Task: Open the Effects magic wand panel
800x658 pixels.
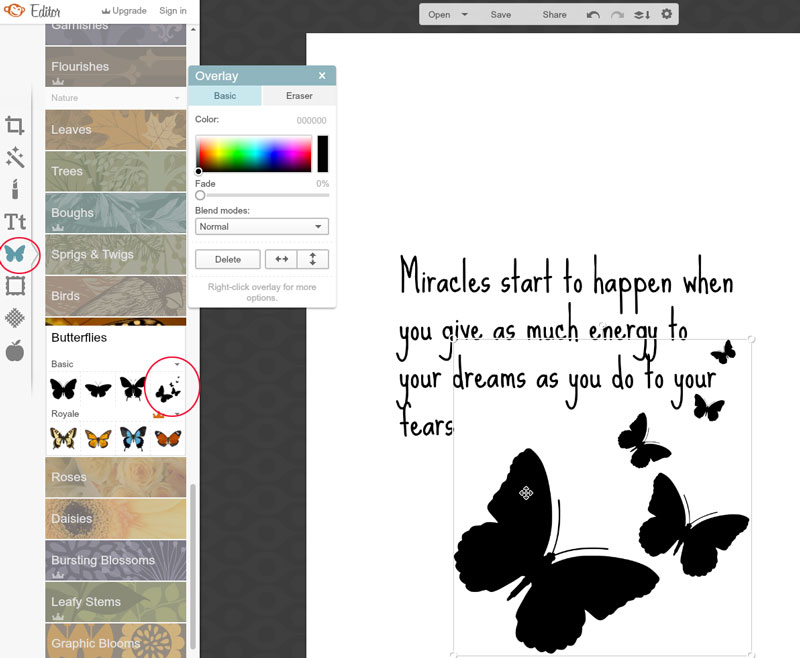Action: tap(15, 158)
